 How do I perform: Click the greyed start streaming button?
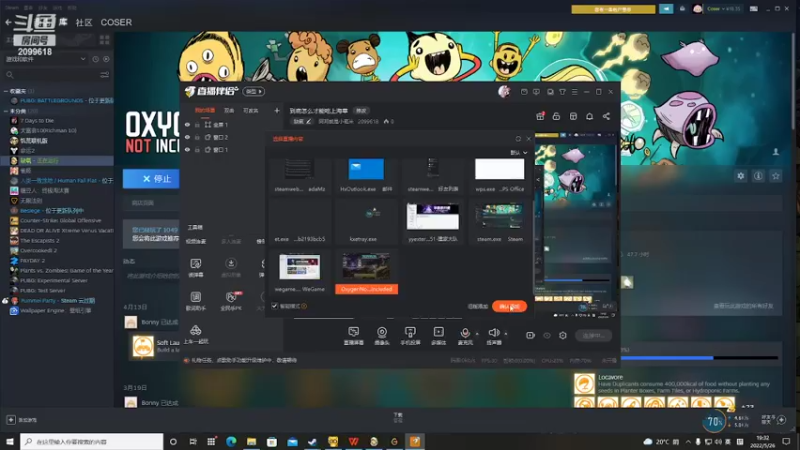tap(593, 335)
